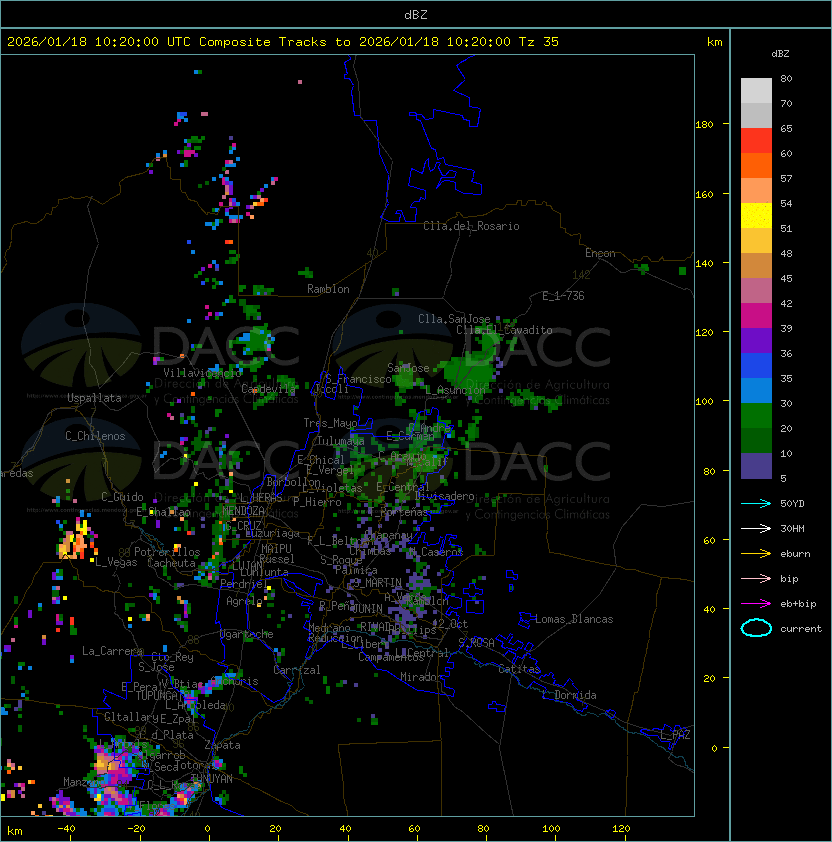Click the 'E_1-736' map label
832x842 pixels.
(x=563, y=296)
